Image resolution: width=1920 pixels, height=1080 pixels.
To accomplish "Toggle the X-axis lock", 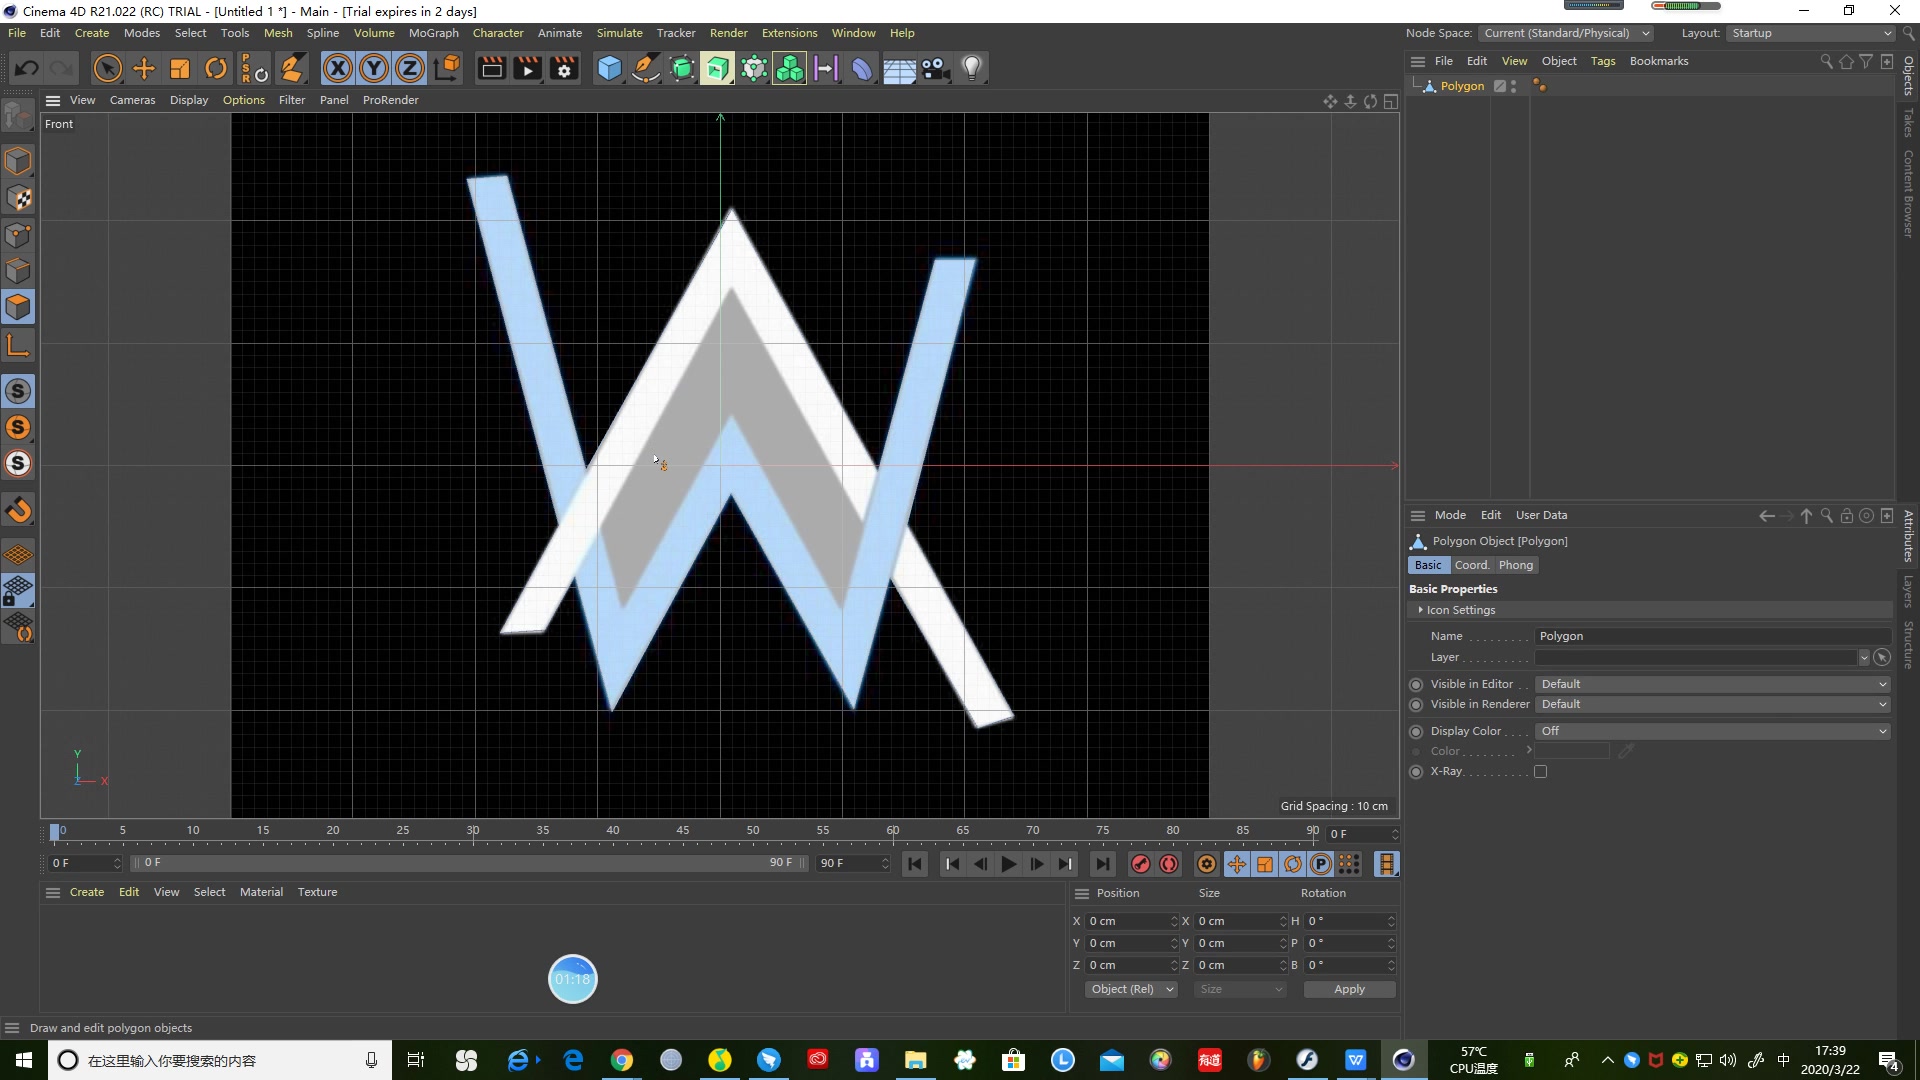I will click(338, 68).
